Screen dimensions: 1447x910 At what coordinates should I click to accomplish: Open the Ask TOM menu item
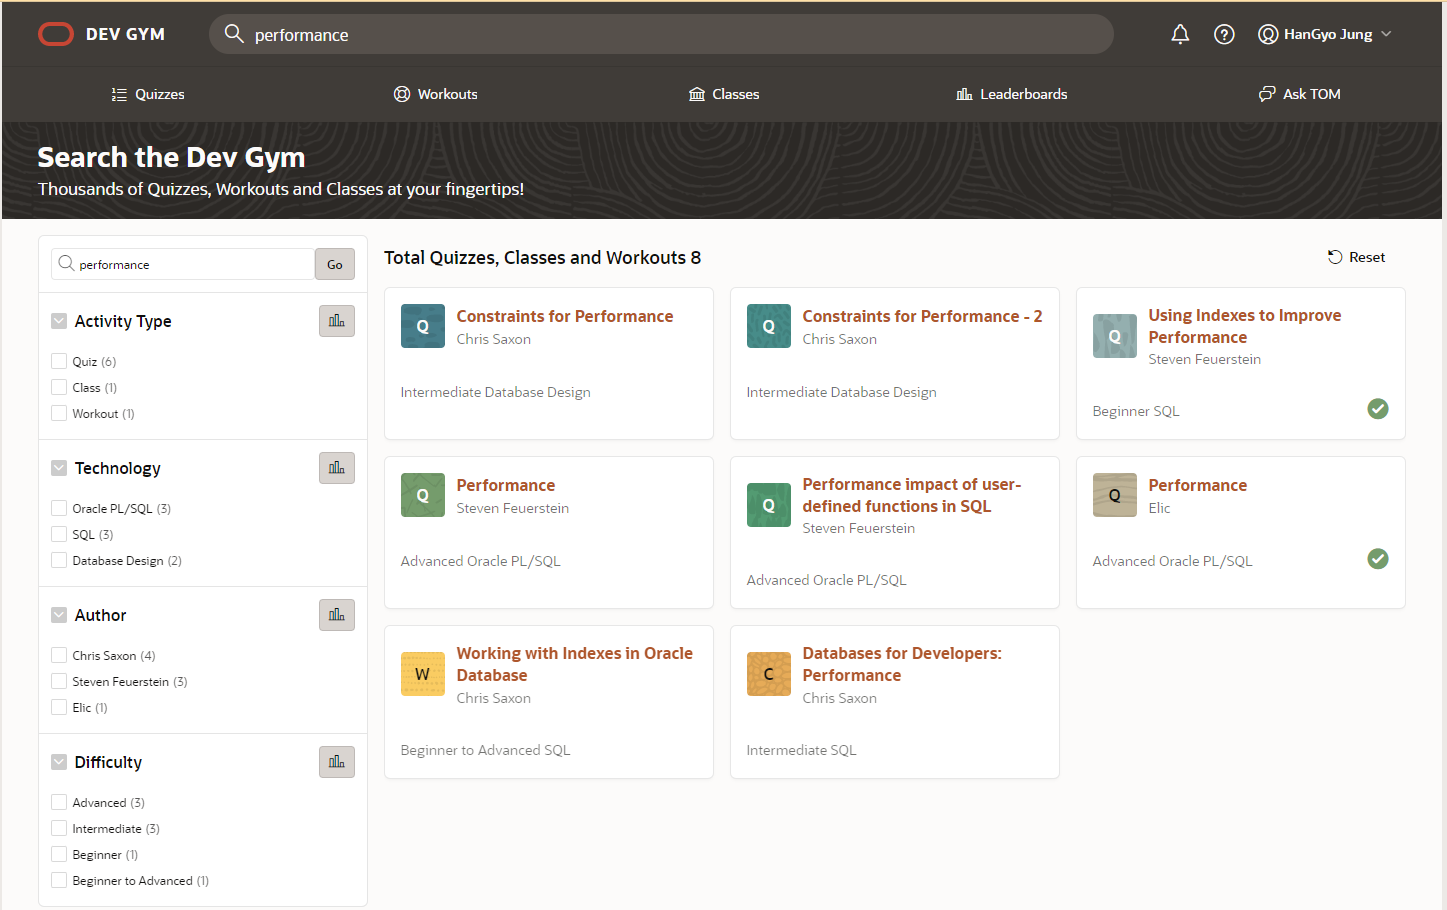pyautogui.click(x=1299, y=94)
